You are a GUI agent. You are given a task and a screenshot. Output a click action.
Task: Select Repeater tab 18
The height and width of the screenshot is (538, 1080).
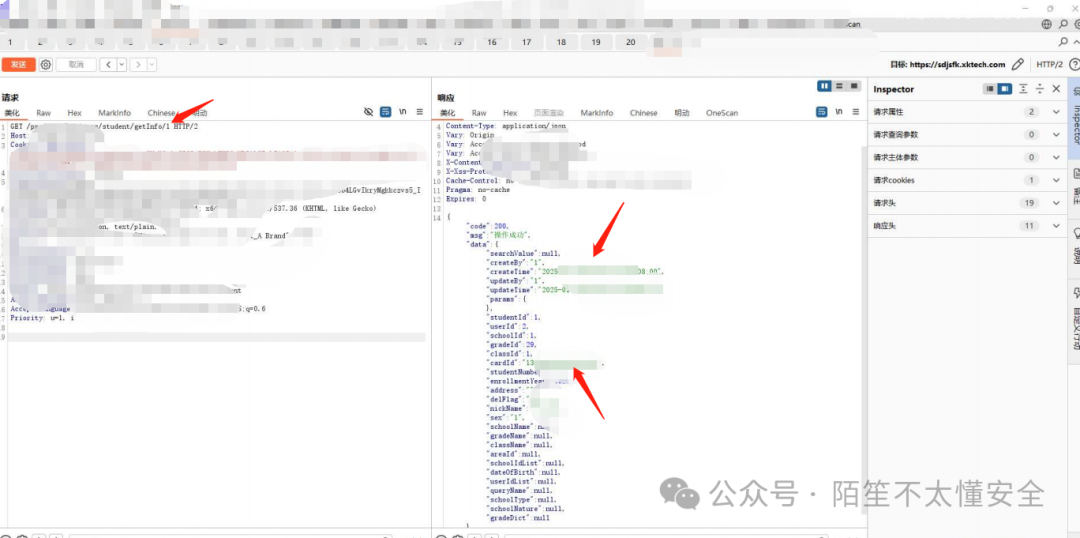(561, 42)
